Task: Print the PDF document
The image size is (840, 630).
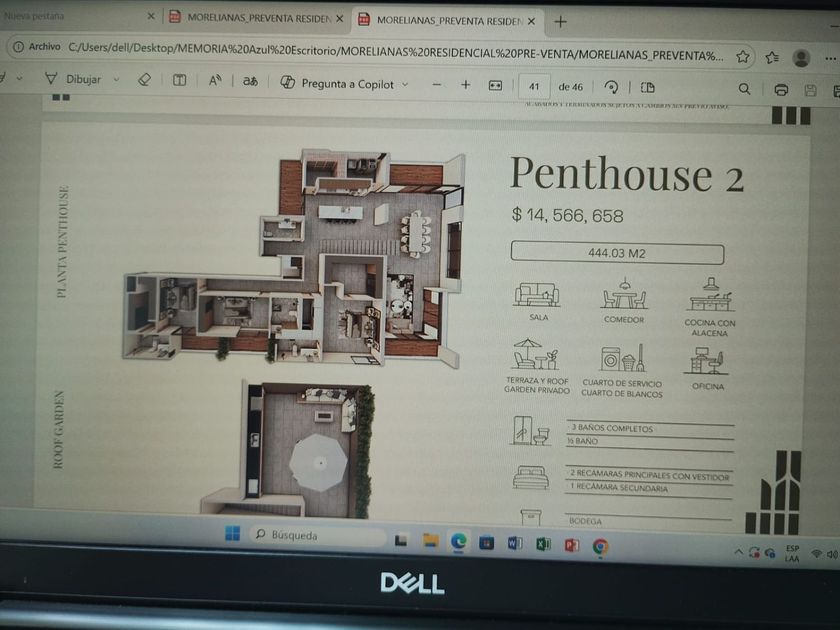Action: [x=781, y=89]
